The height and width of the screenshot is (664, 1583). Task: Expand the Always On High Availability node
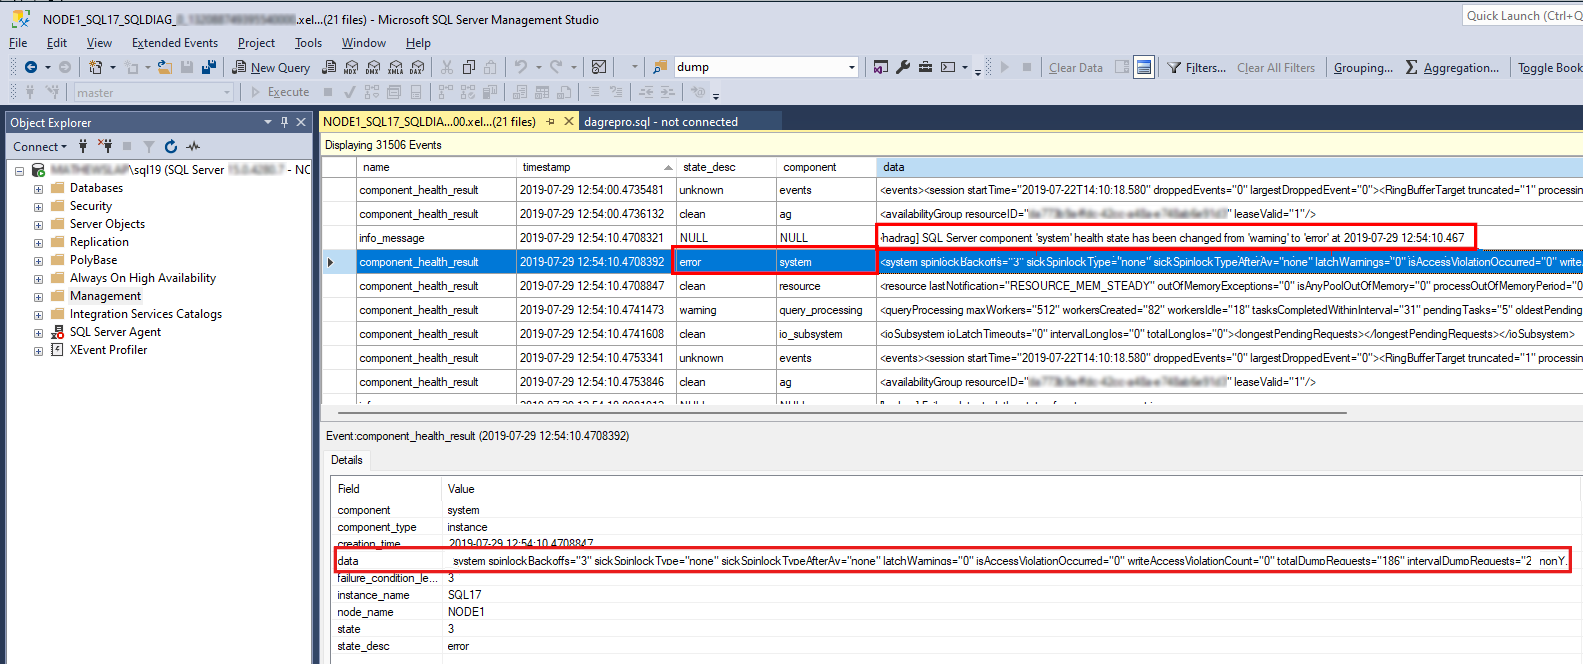(x=38, y=279)
